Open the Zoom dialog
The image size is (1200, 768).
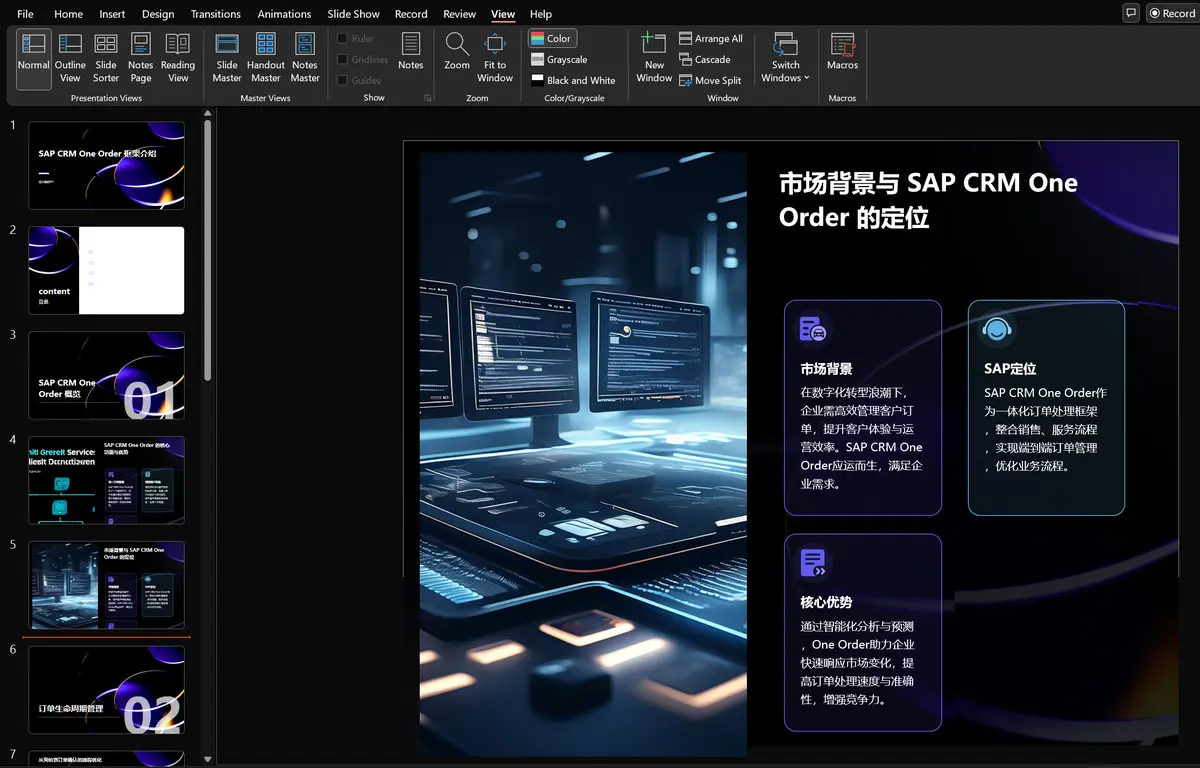click(x=457, y=52)
